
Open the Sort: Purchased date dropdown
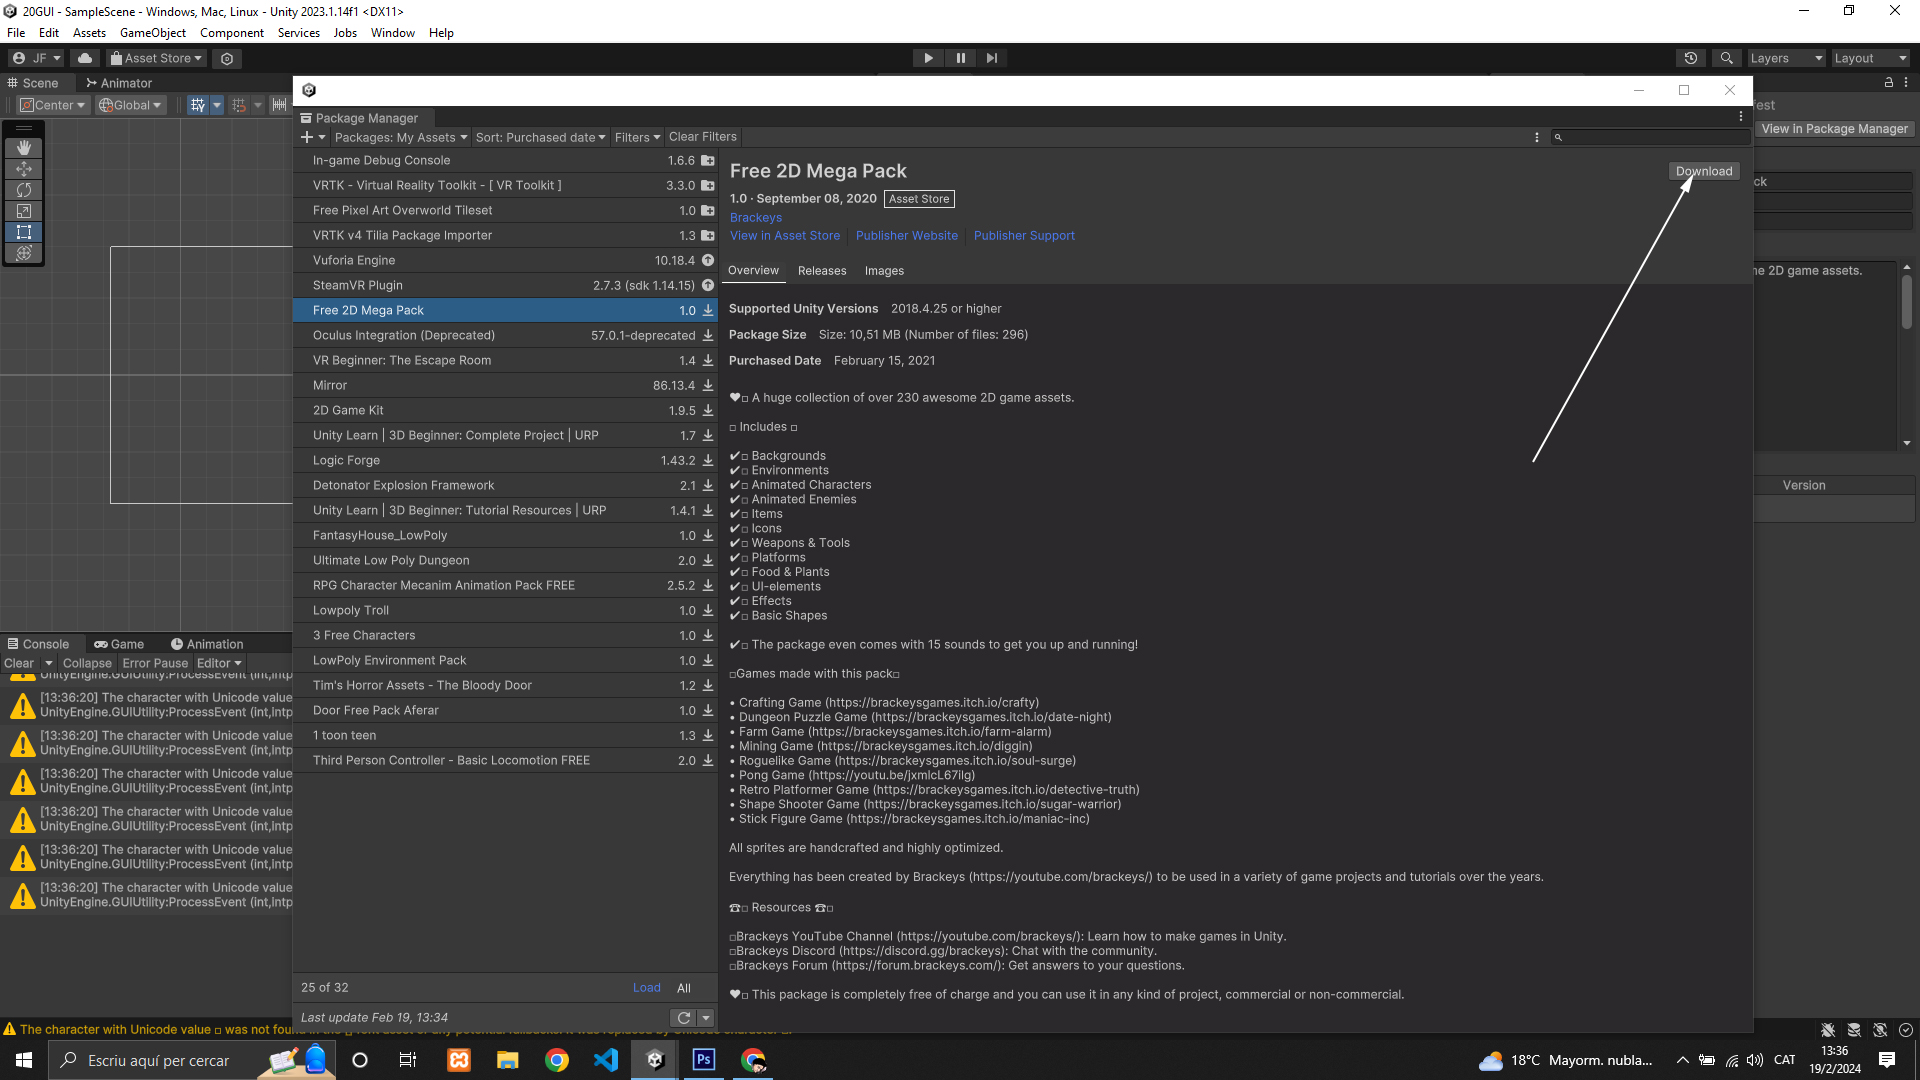[540, 137]
